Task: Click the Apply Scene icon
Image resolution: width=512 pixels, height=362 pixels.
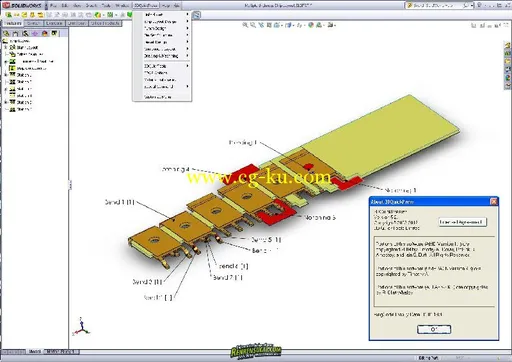Action: [319, 25]
